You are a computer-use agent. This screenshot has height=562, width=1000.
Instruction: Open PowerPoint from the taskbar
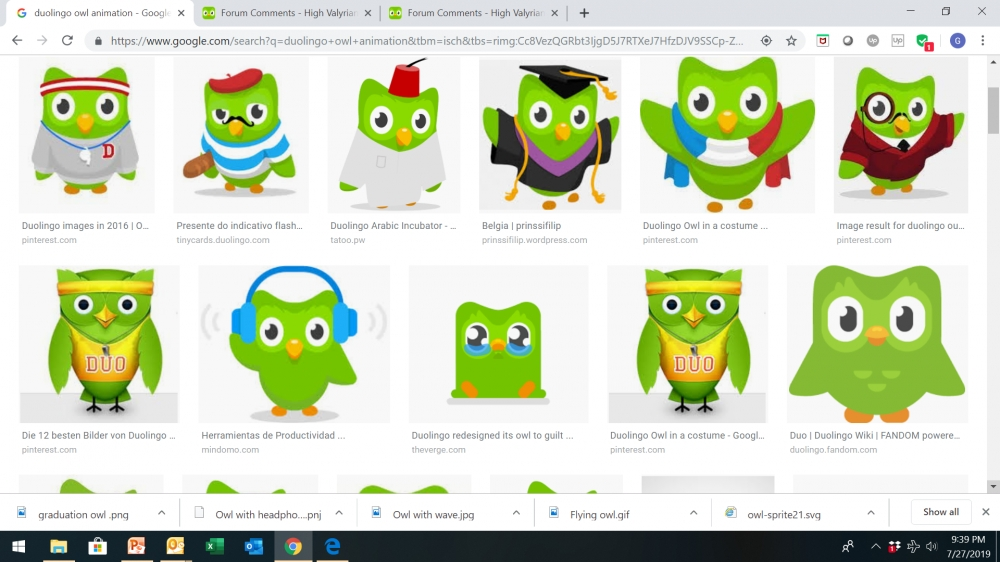(x=136, y=546)
